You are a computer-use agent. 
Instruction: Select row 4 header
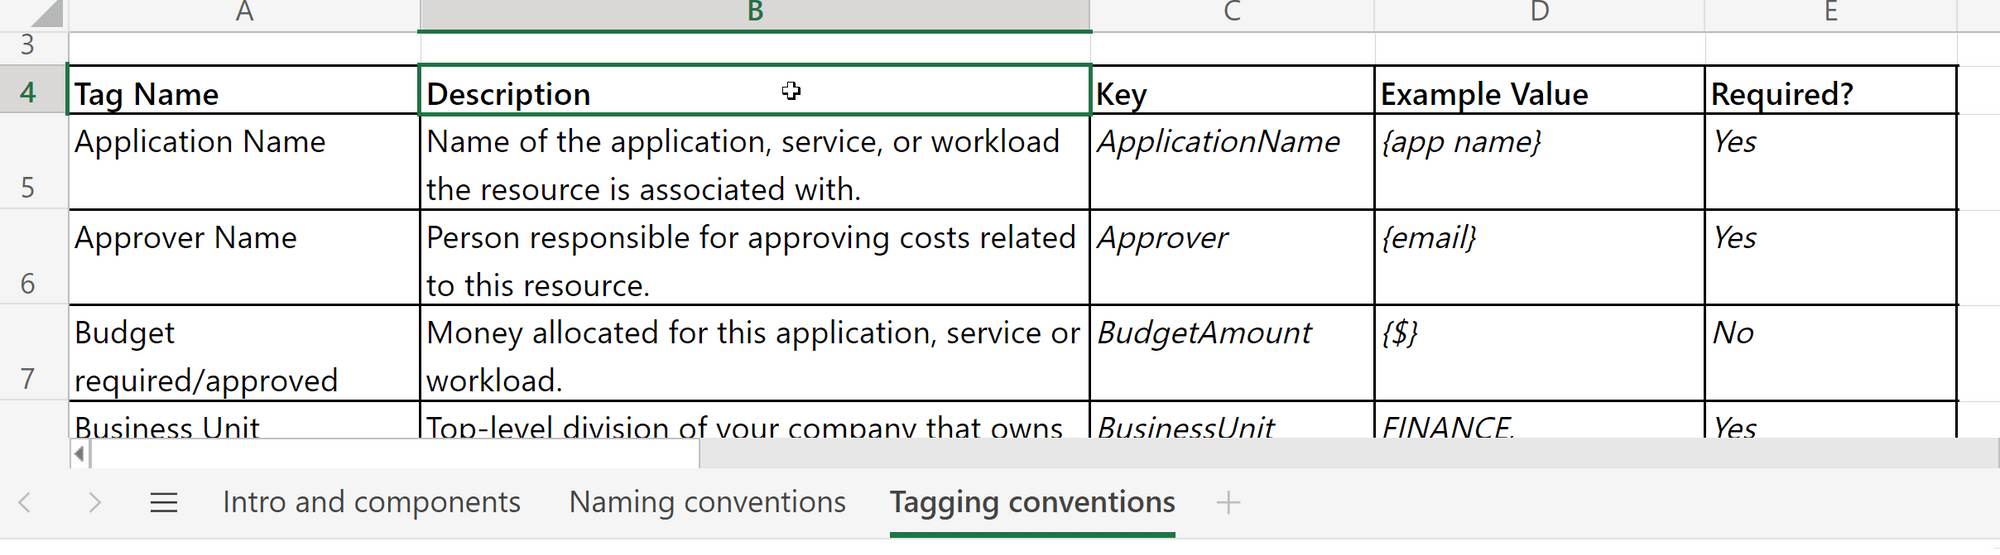[28, 92]
